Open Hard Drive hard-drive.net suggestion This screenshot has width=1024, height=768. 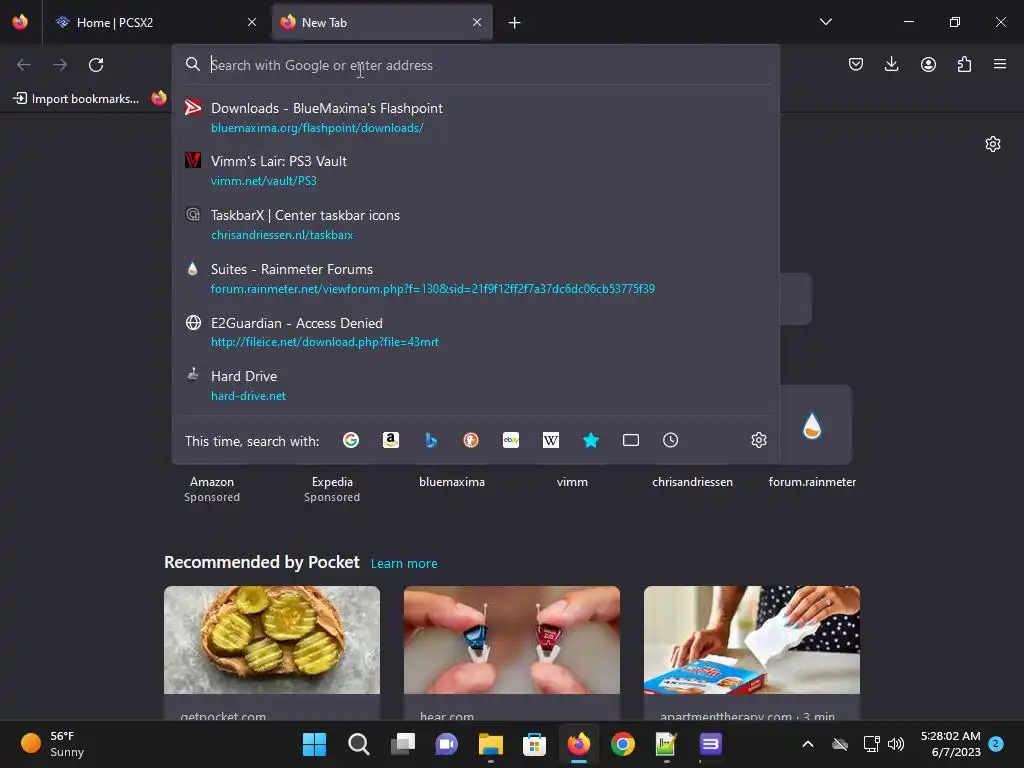click(x=475, y=385)
